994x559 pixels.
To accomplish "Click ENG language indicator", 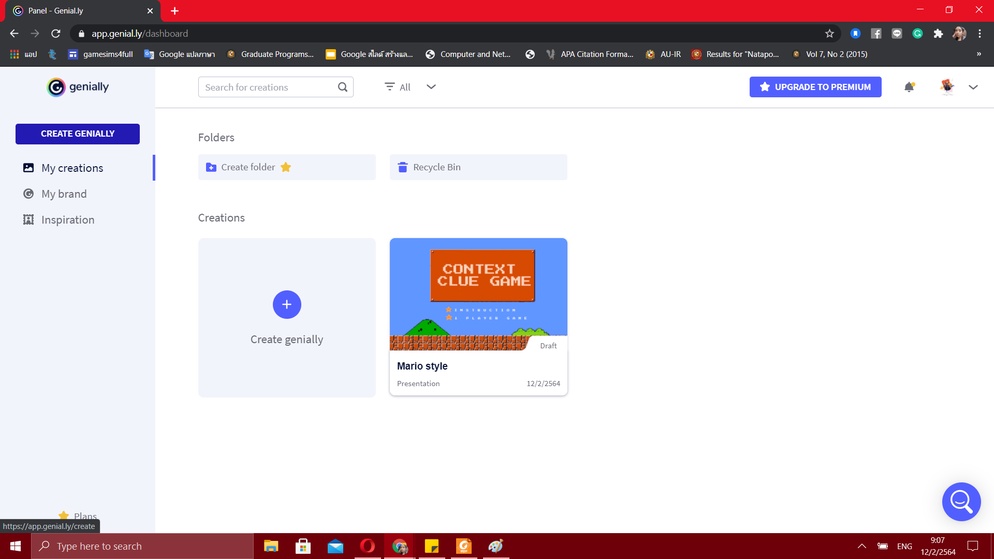I will point(905,546).
